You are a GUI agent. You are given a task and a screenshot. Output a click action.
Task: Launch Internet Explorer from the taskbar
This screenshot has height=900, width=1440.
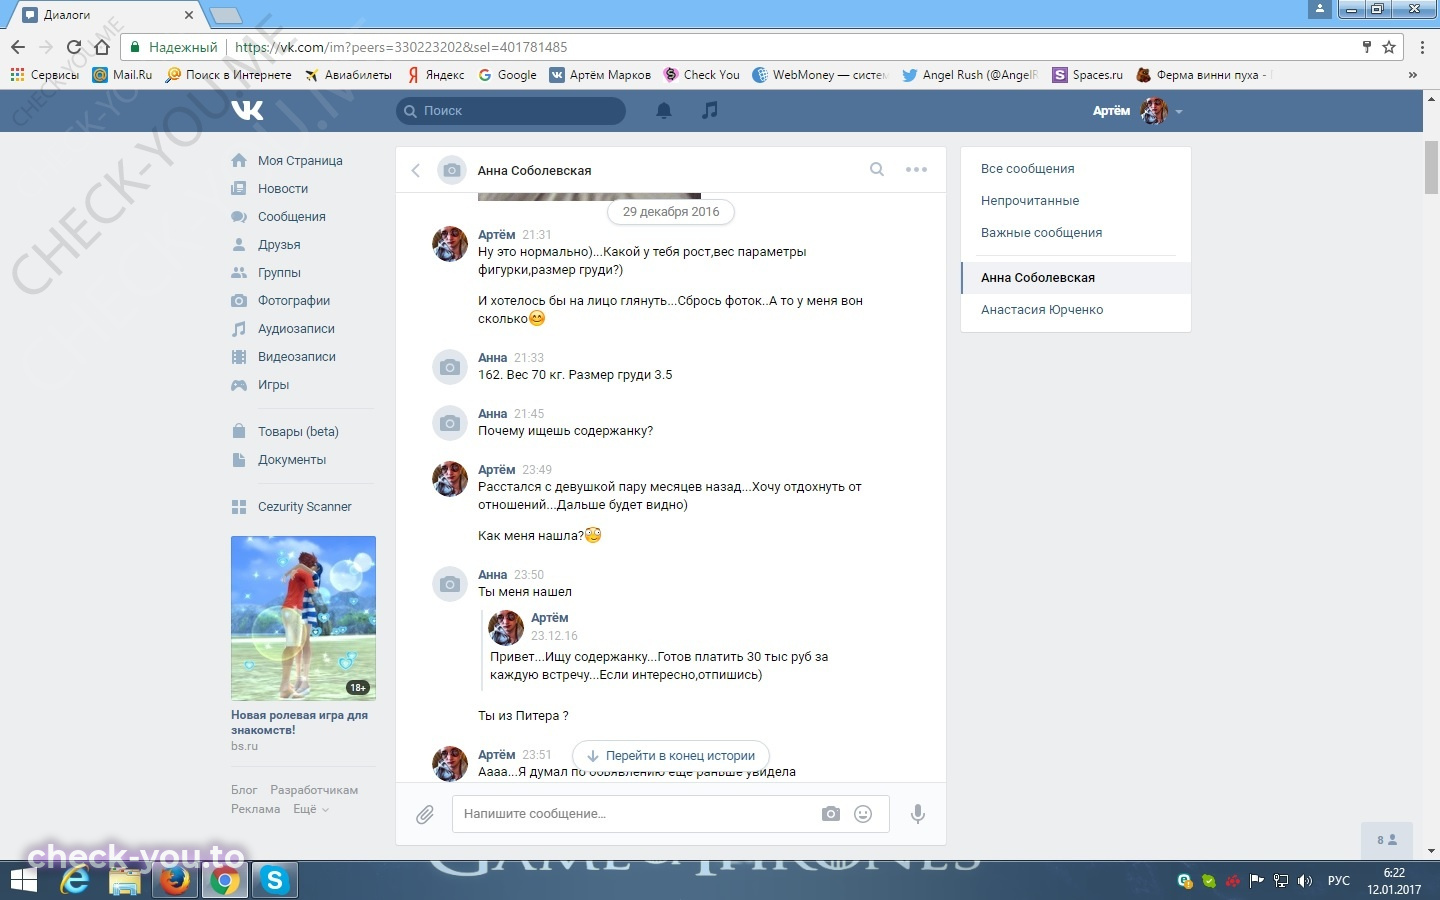[75, 880]
